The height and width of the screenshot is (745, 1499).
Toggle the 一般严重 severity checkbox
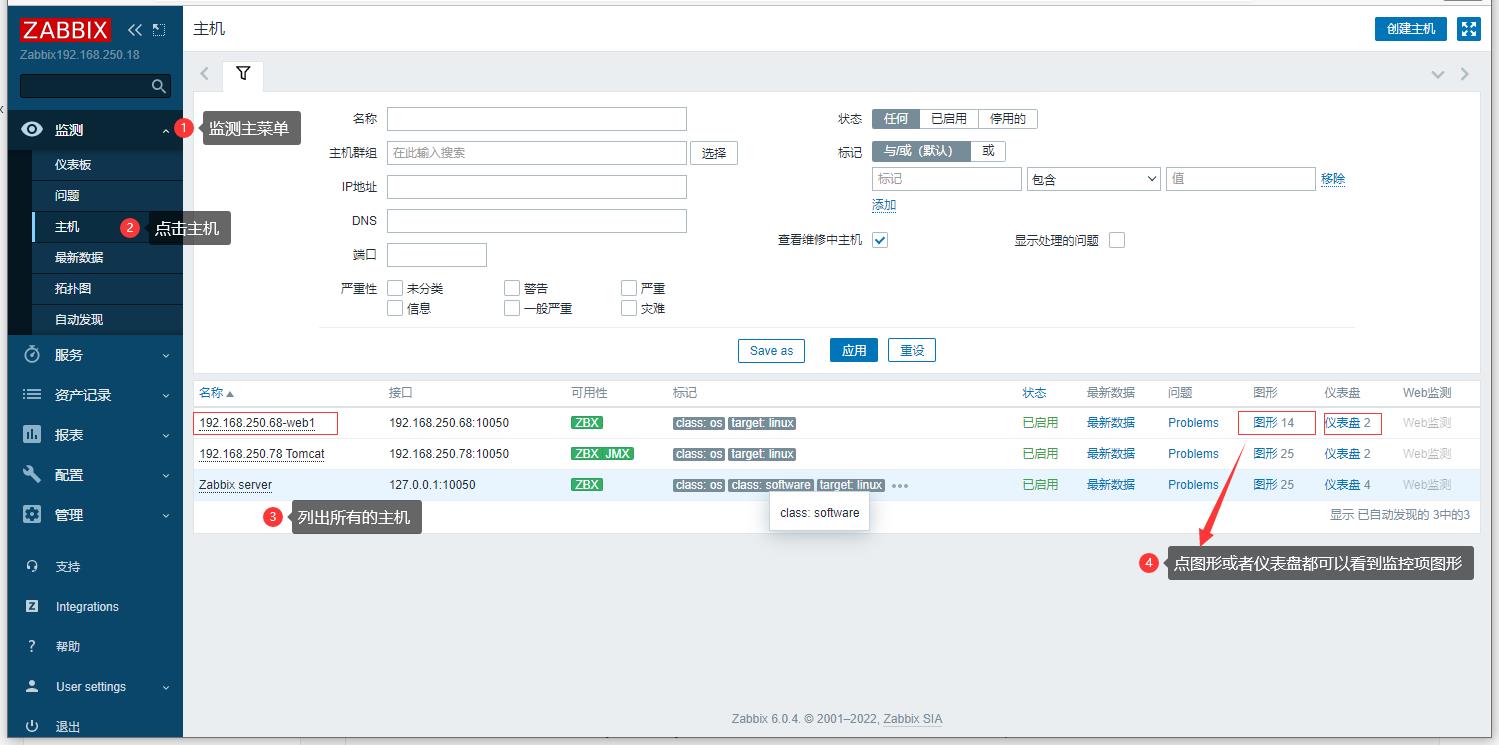[512, 308]
